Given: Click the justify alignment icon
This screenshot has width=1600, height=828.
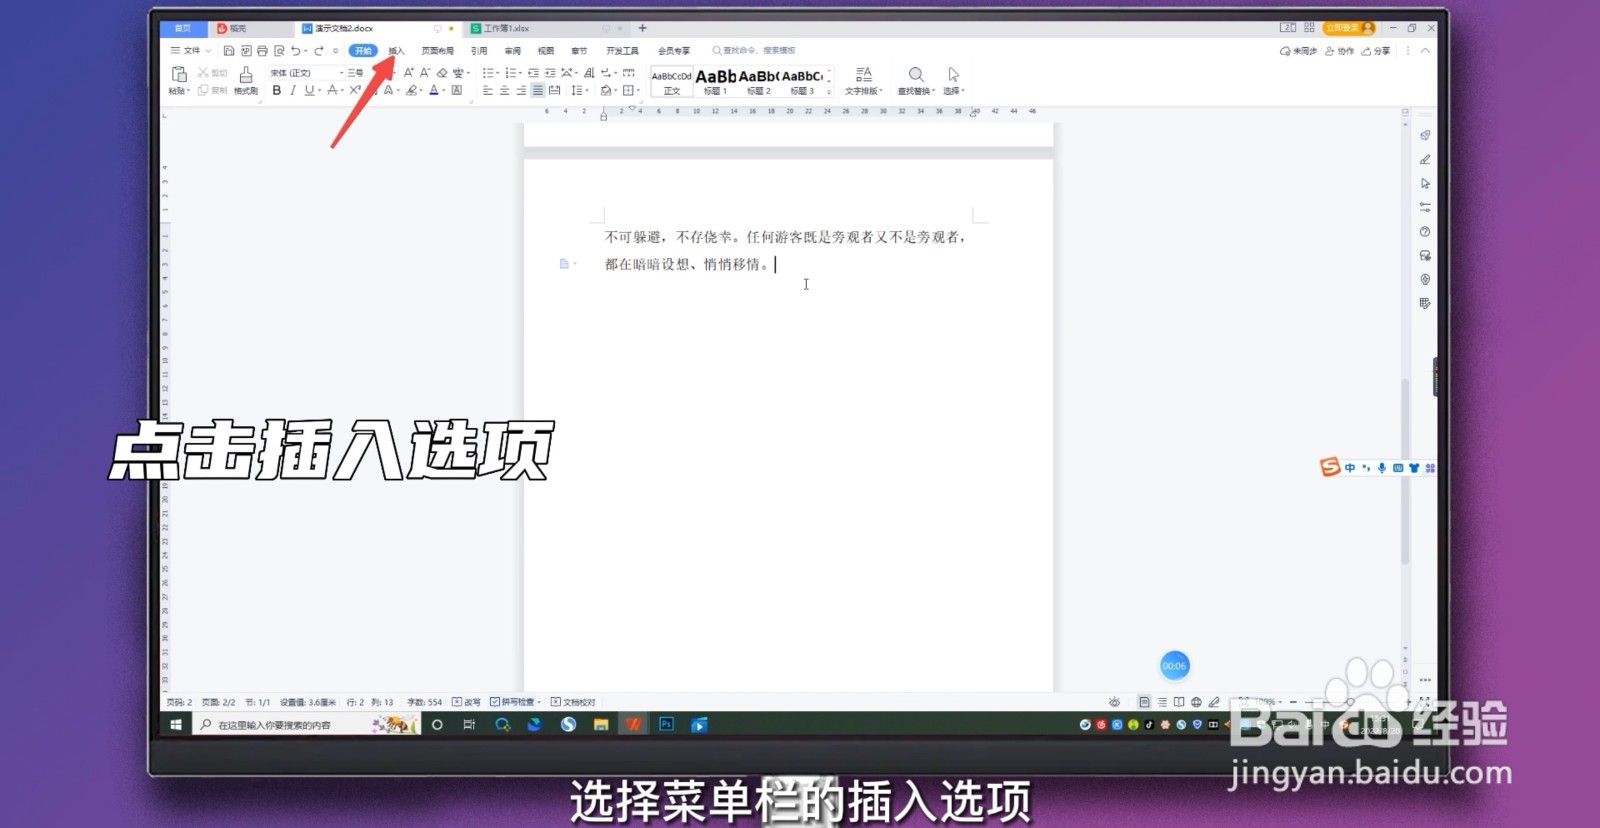Looking at the screenshot, I should pyautogui.click(x=538, y=90).
